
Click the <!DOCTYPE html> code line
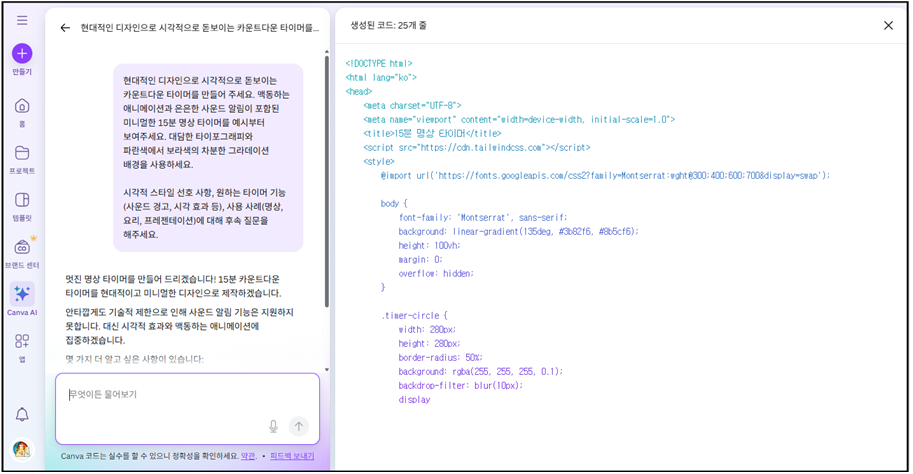pos(379,63)
